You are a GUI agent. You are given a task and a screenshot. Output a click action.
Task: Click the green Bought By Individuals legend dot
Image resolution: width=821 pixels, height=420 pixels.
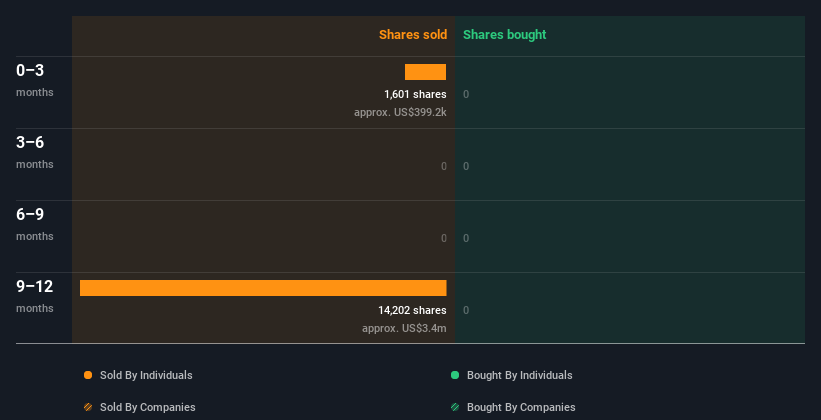click(x=455, y=375)
